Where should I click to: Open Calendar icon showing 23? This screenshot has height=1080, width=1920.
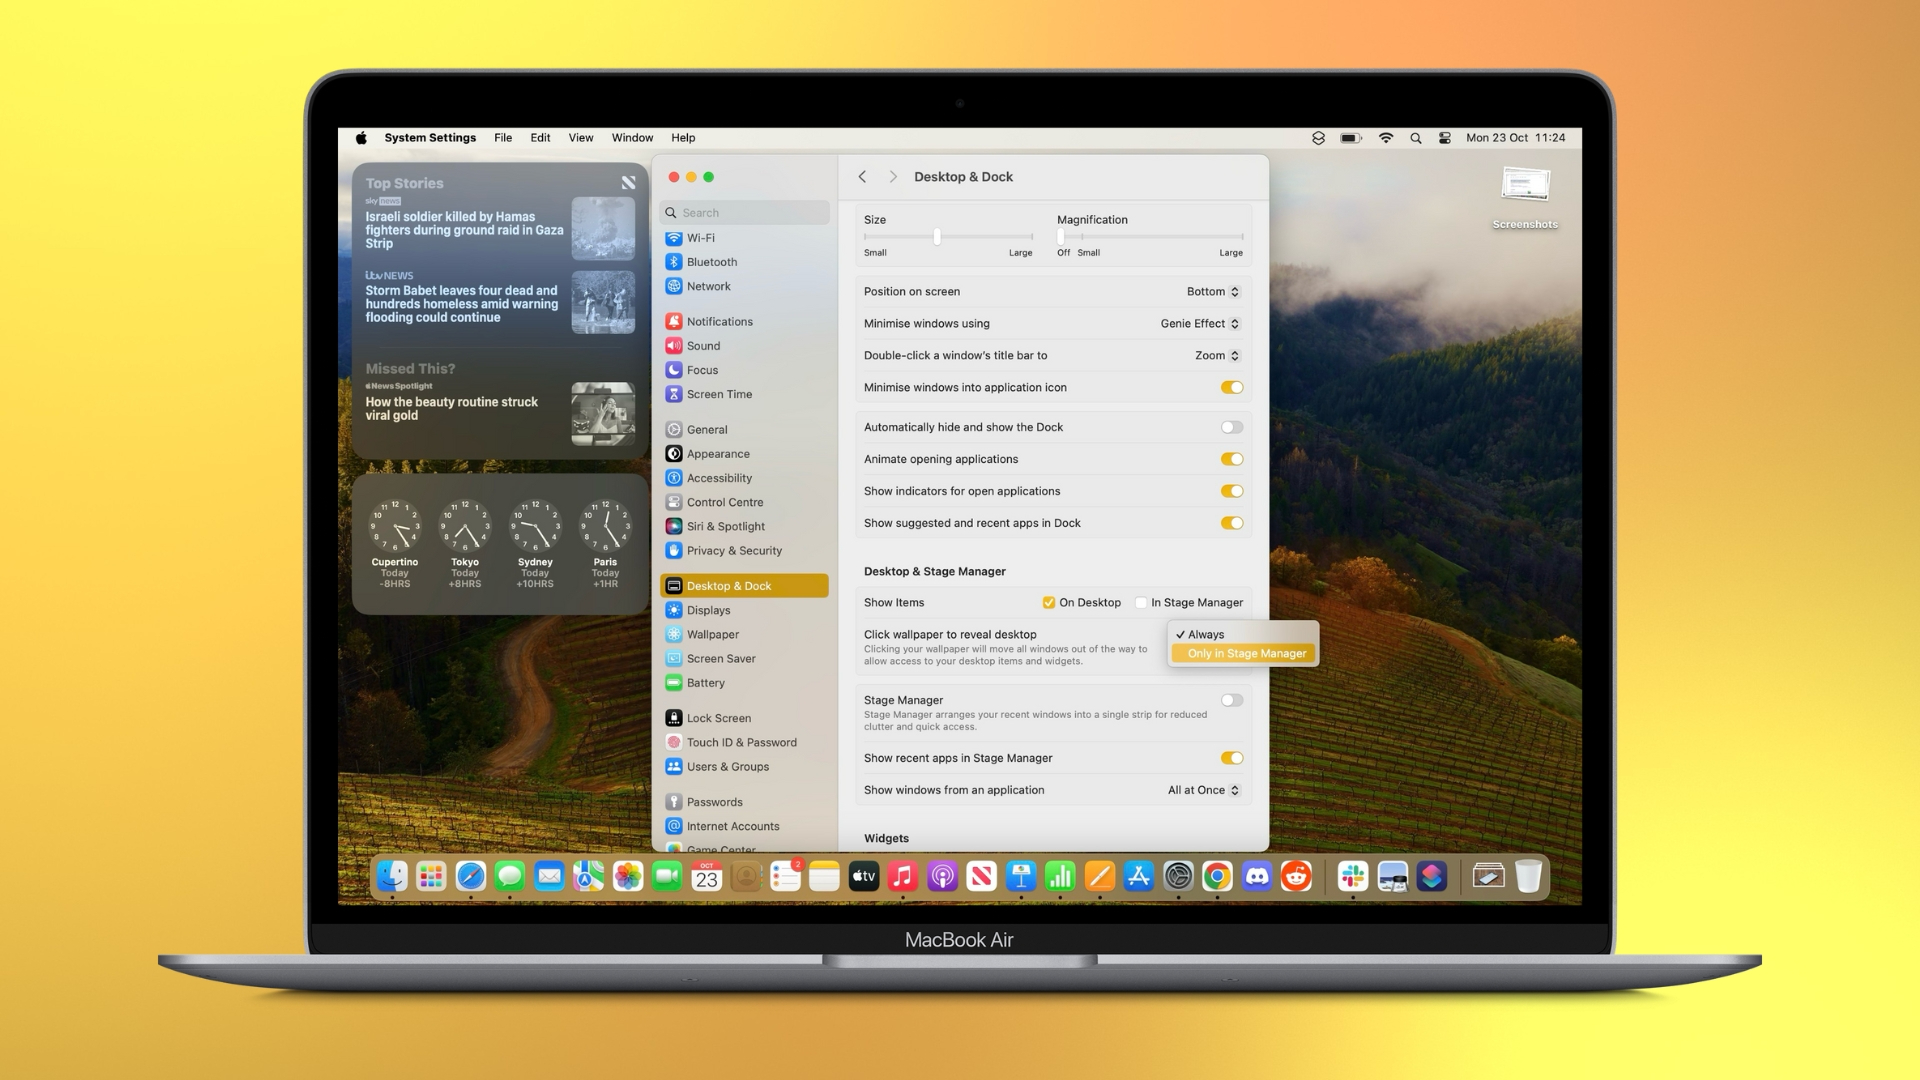pos(706,877)
